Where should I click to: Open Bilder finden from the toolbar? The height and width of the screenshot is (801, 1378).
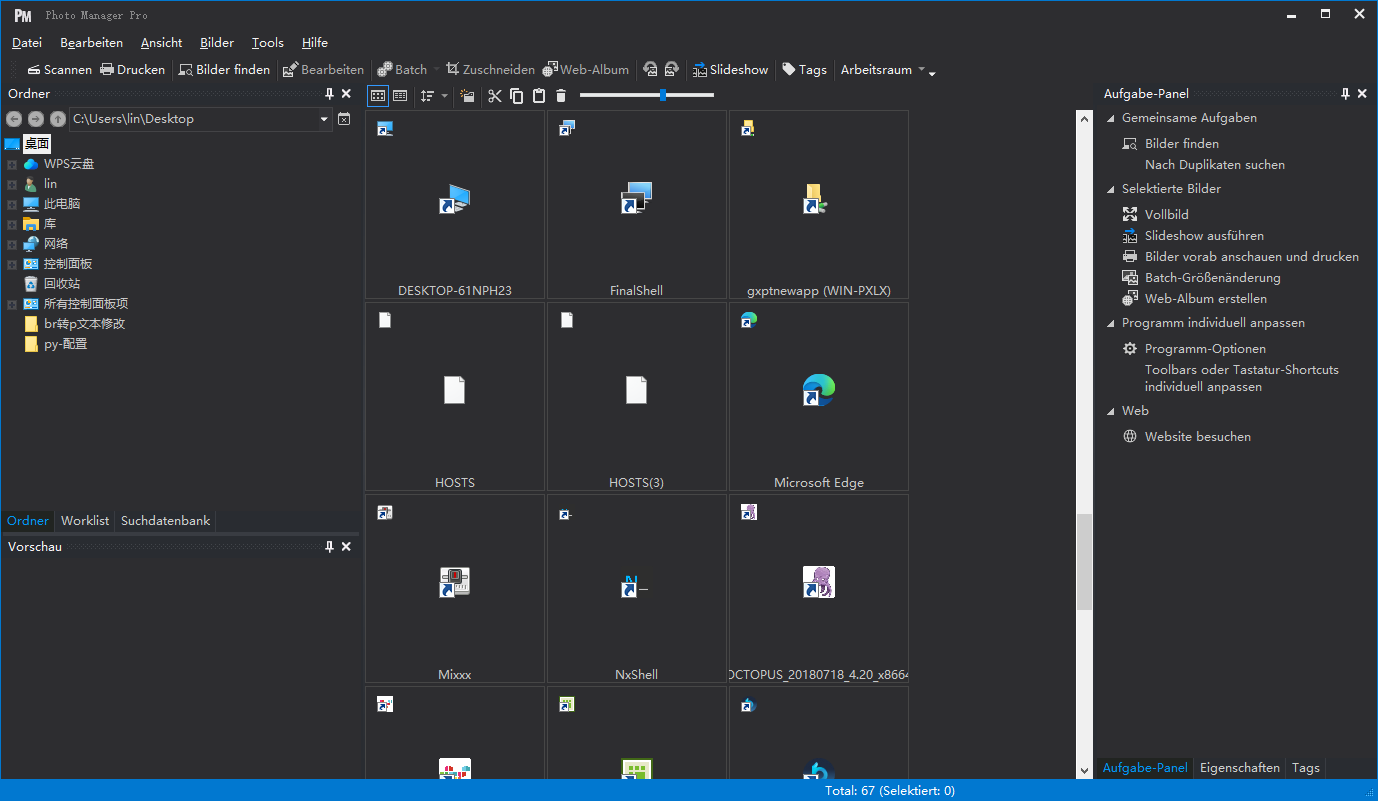click(x=224, y=70)
